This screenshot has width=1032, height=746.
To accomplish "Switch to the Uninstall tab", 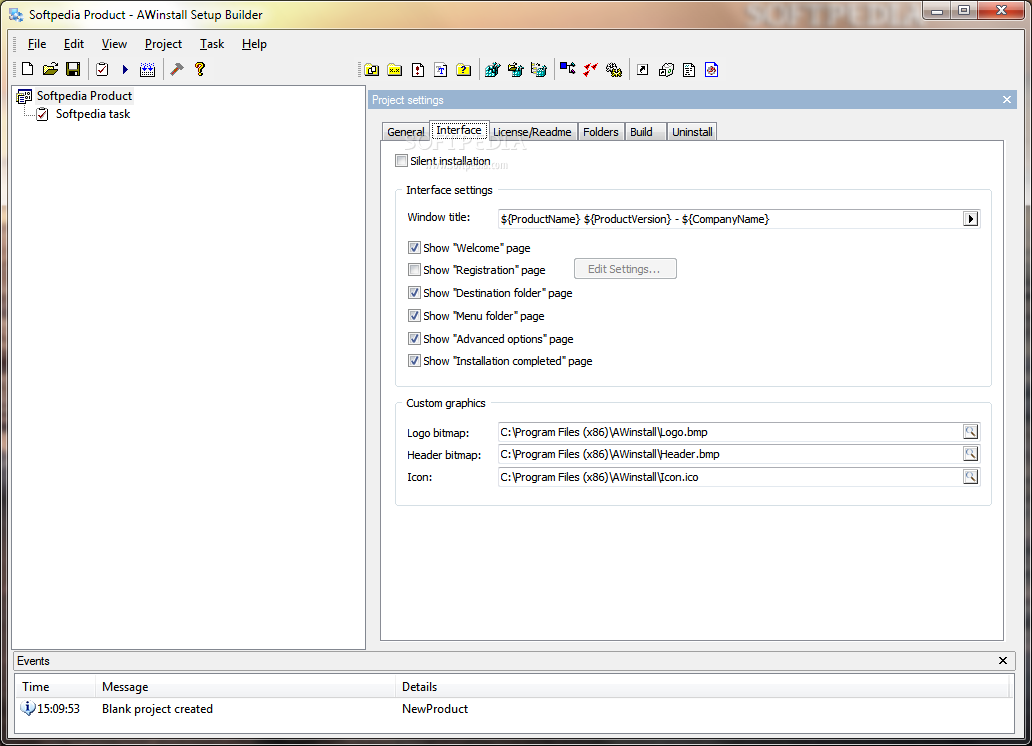I will 692,132.
